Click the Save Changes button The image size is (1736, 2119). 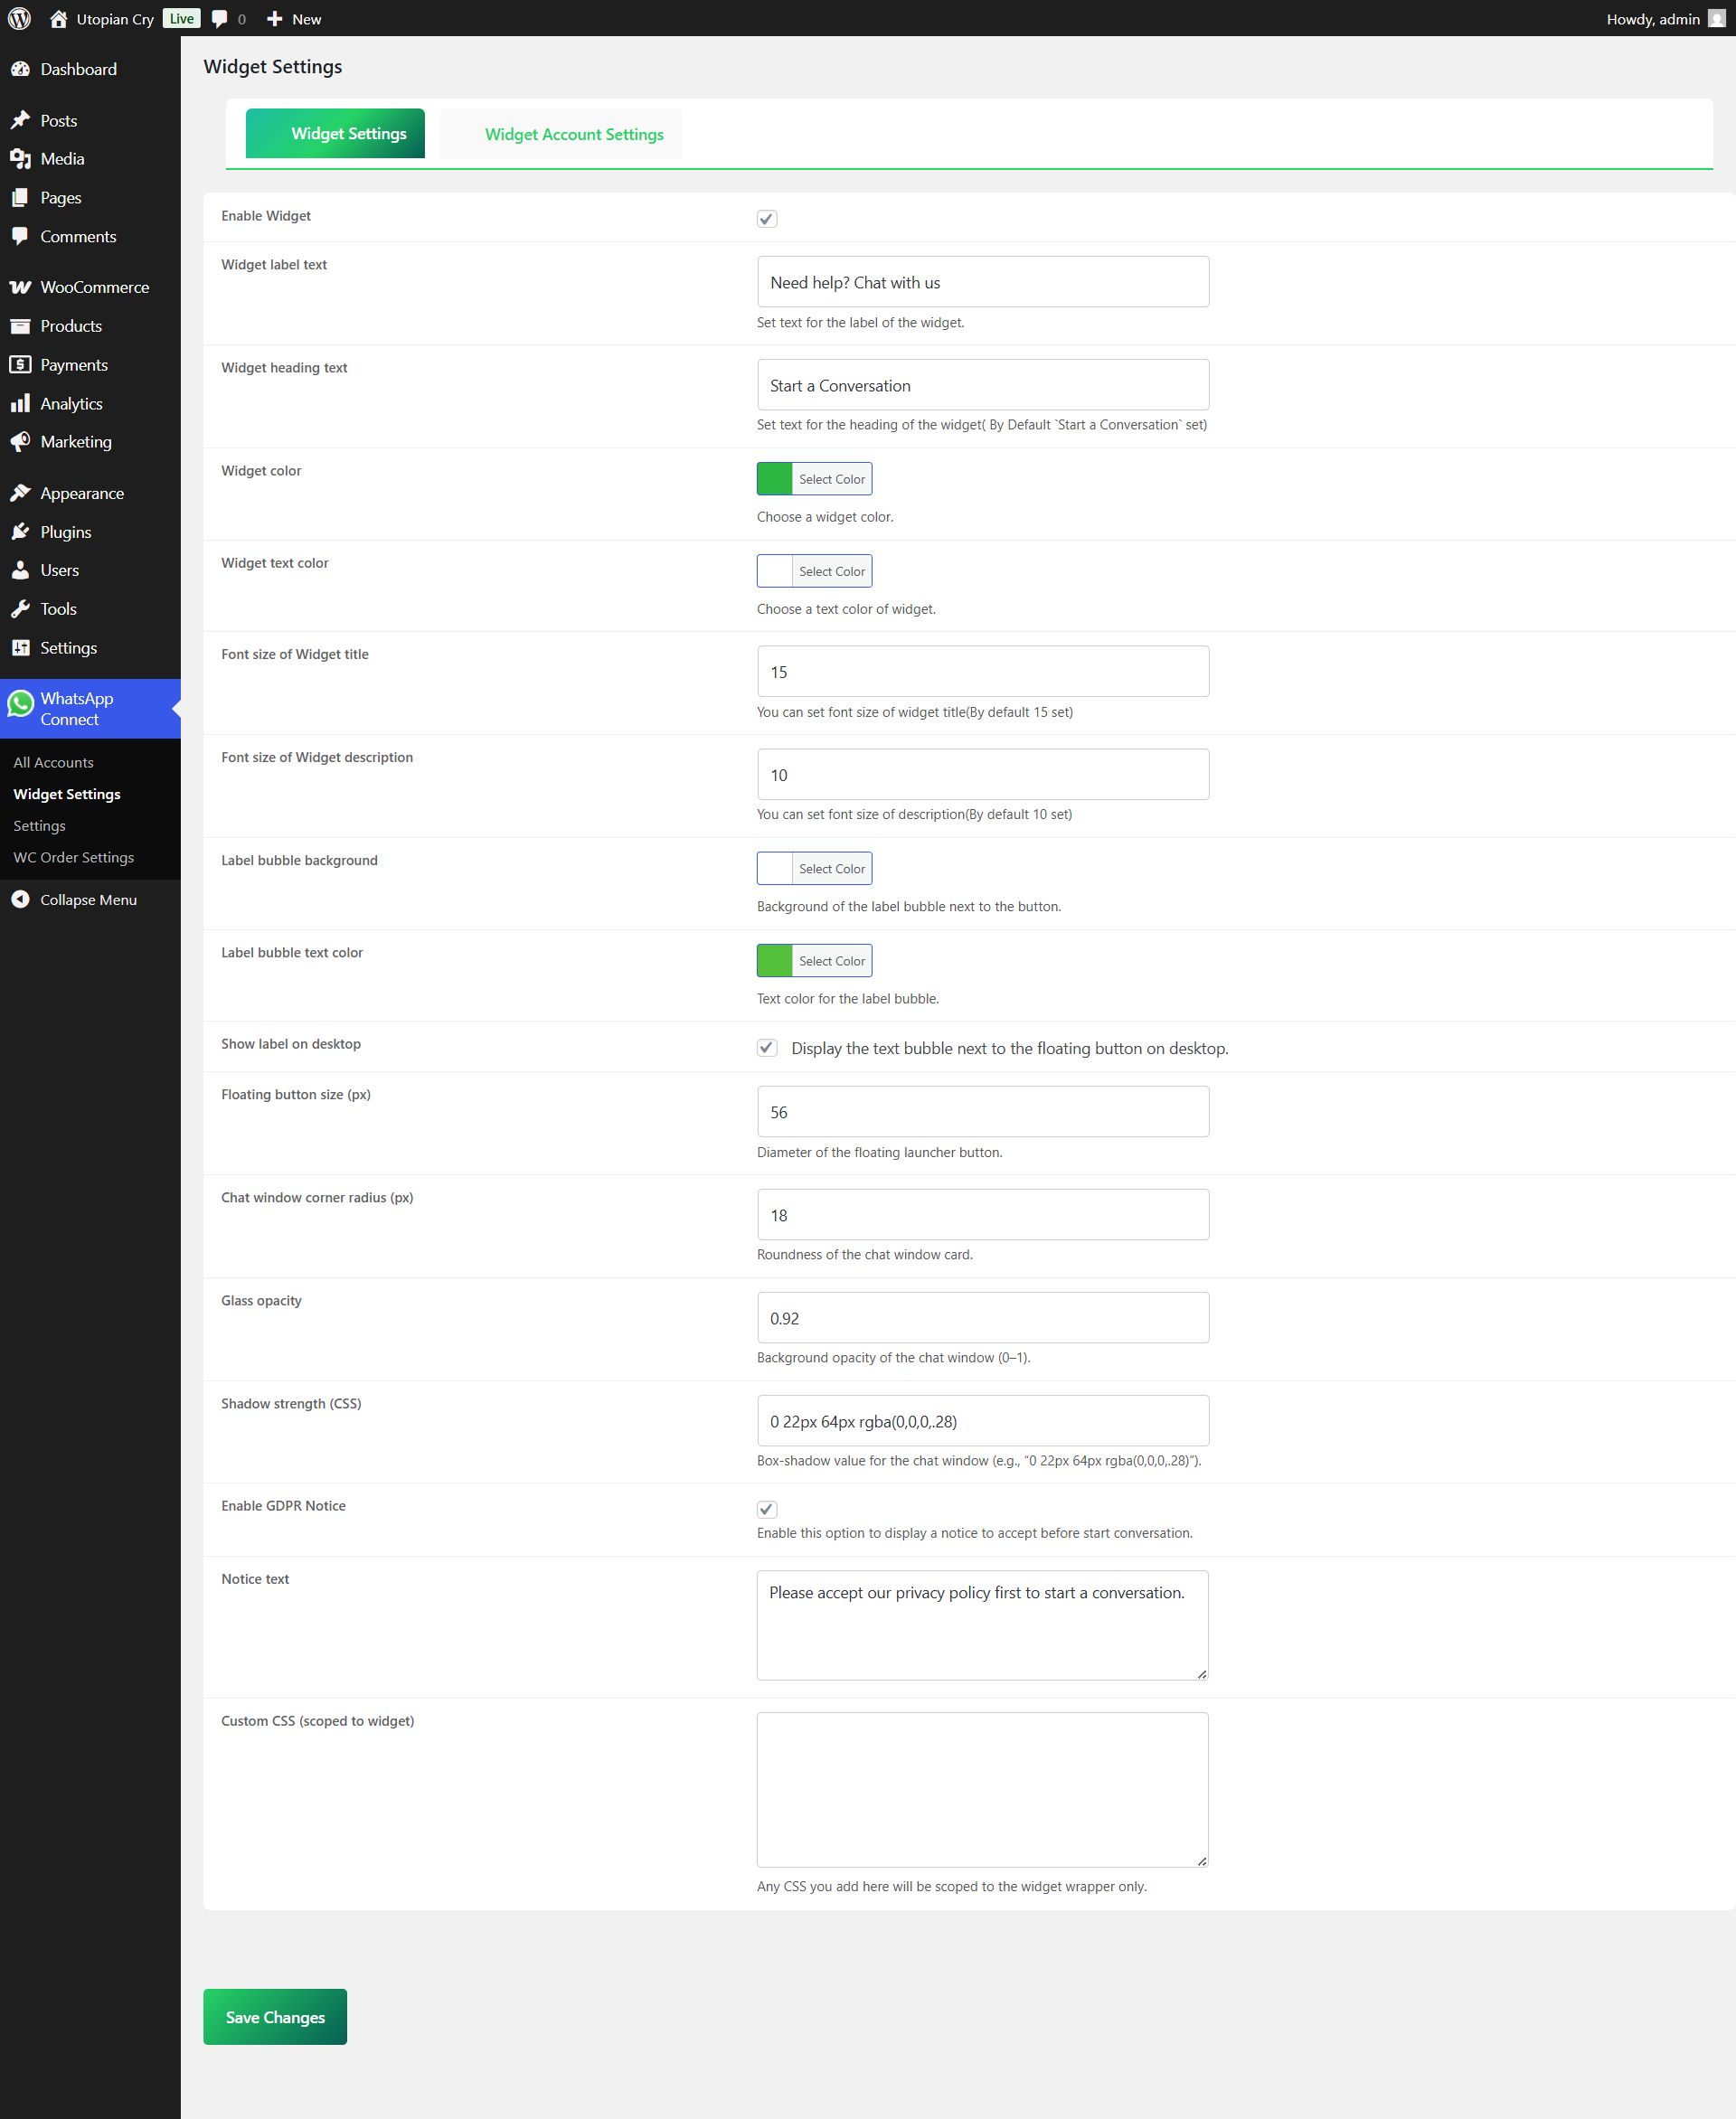point(275,2016)
